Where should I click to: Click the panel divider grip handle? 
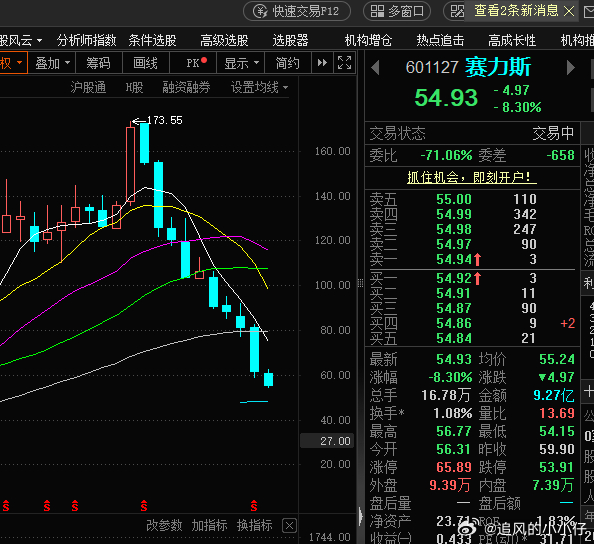(361, 283)
